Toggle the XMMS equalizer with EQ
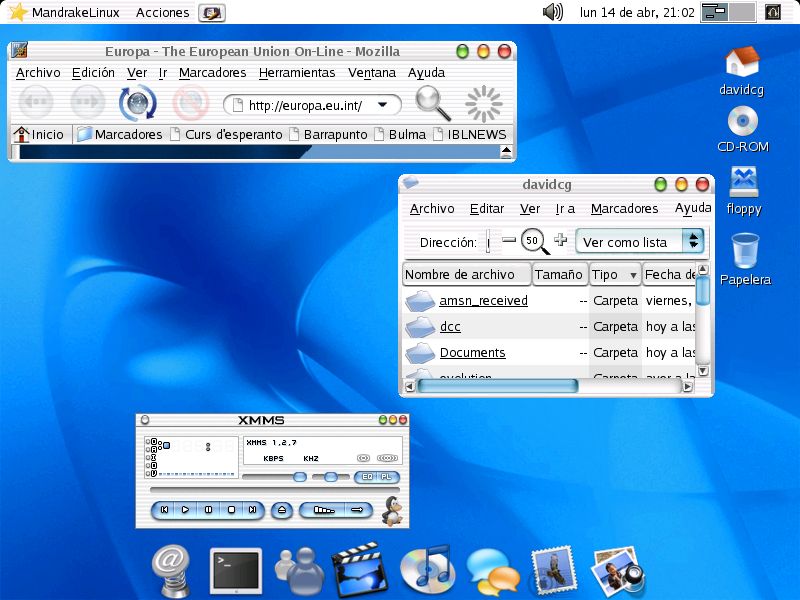Image resolution: width=800 pixels, height=600 pixels. tap(367, 477)
